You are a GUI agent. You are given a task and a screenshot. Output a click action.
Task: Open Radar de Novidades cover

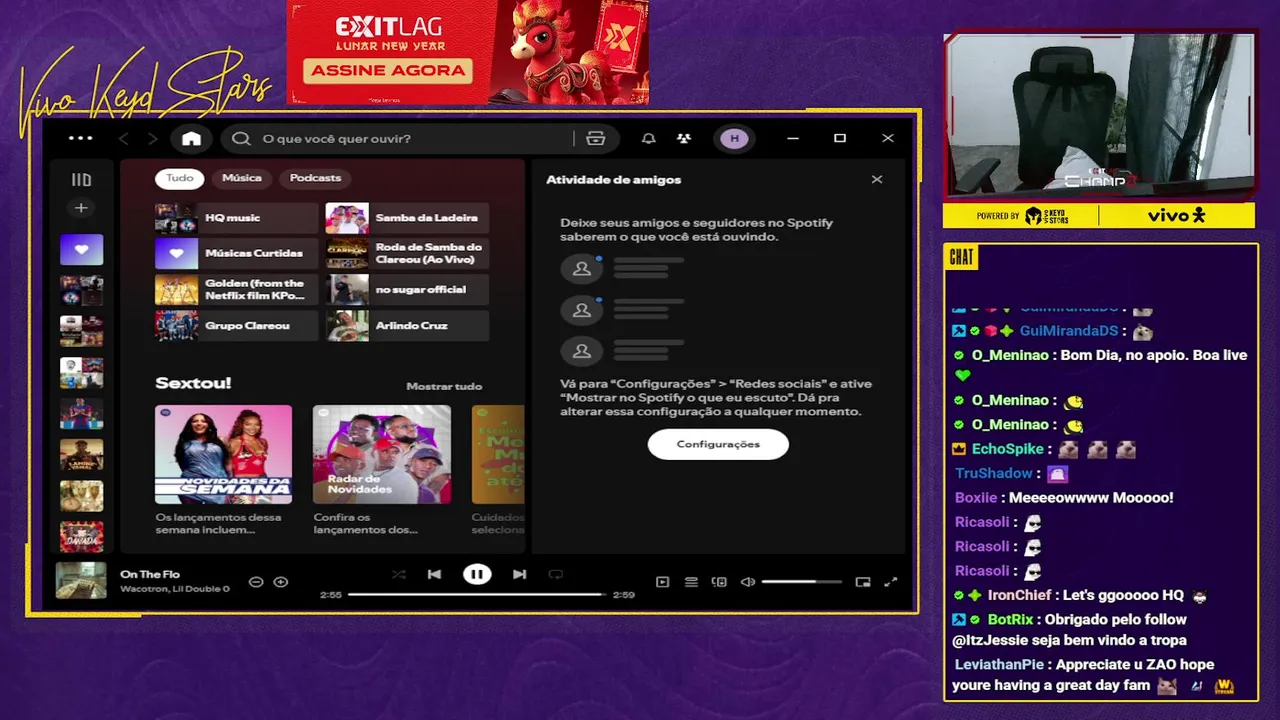pos(382,454)
